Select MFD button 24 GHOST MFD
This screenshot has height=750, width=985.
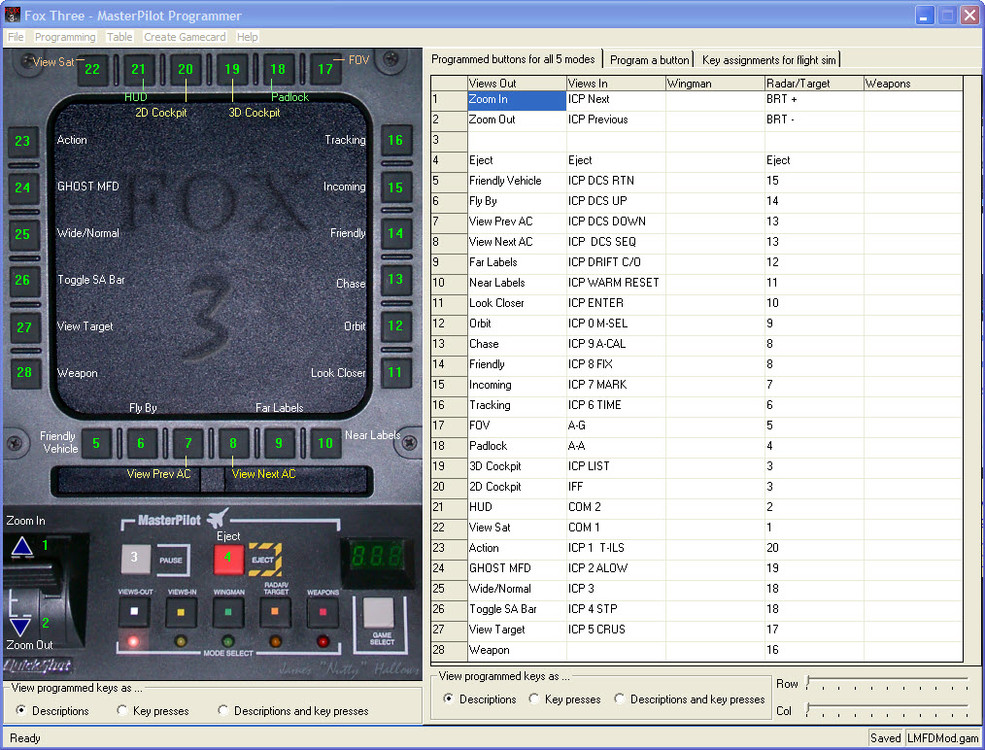(23, 187)
